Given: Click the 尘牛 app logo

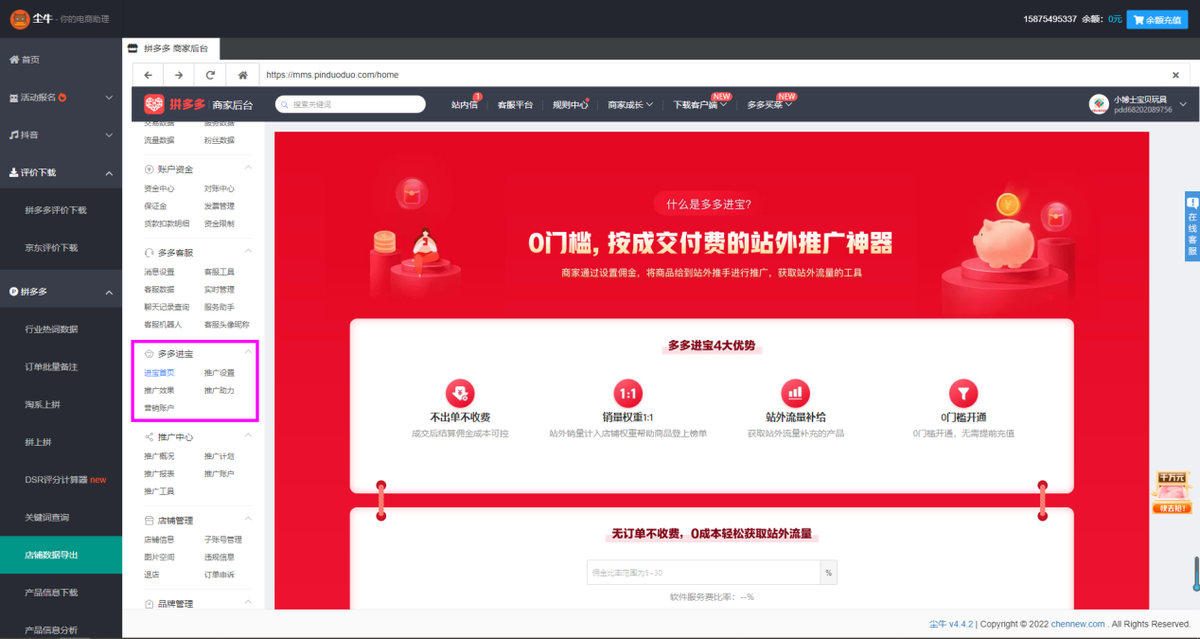Looking at the screenshot, I should (20, 18).
